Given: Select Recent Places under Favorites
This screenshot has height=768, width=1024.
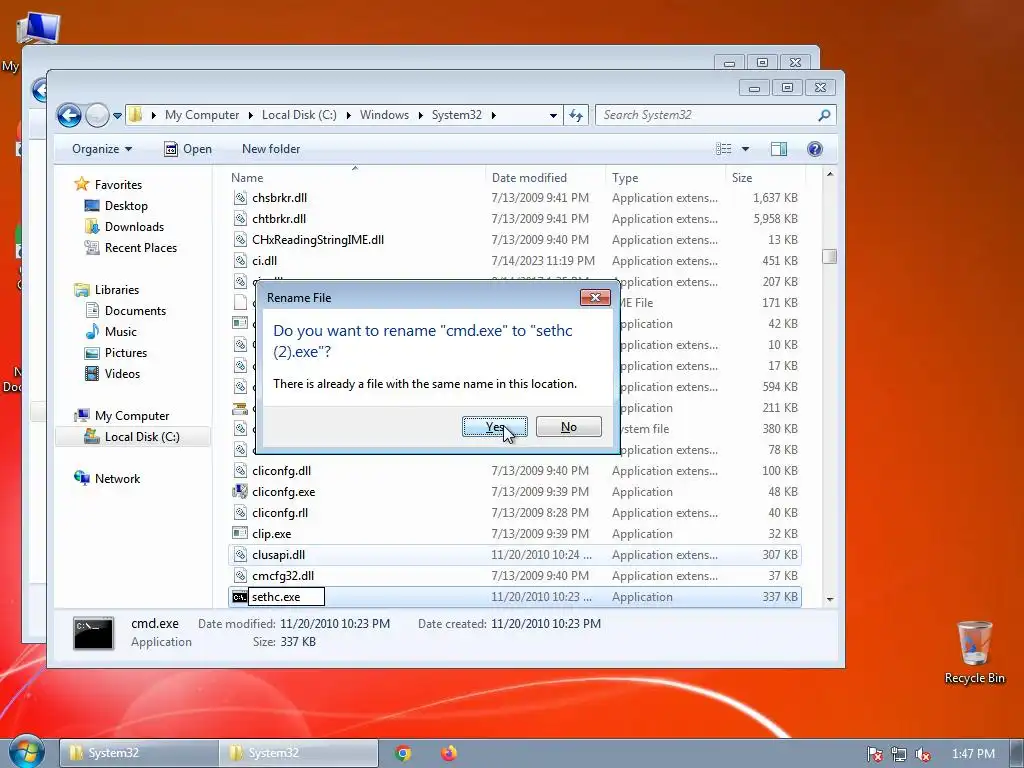Looking at the screenshot, I should click(140, 248).
